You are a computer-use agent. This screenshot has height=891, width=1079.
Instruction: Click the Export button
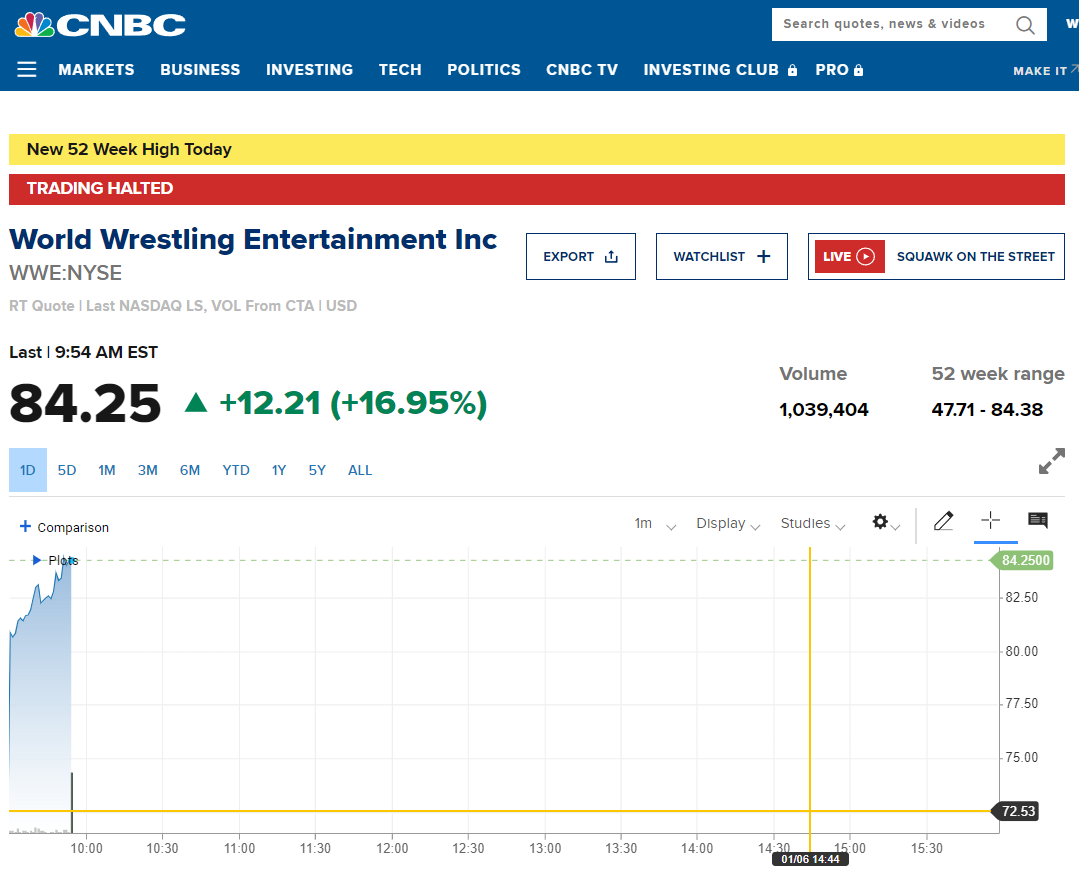581,257
